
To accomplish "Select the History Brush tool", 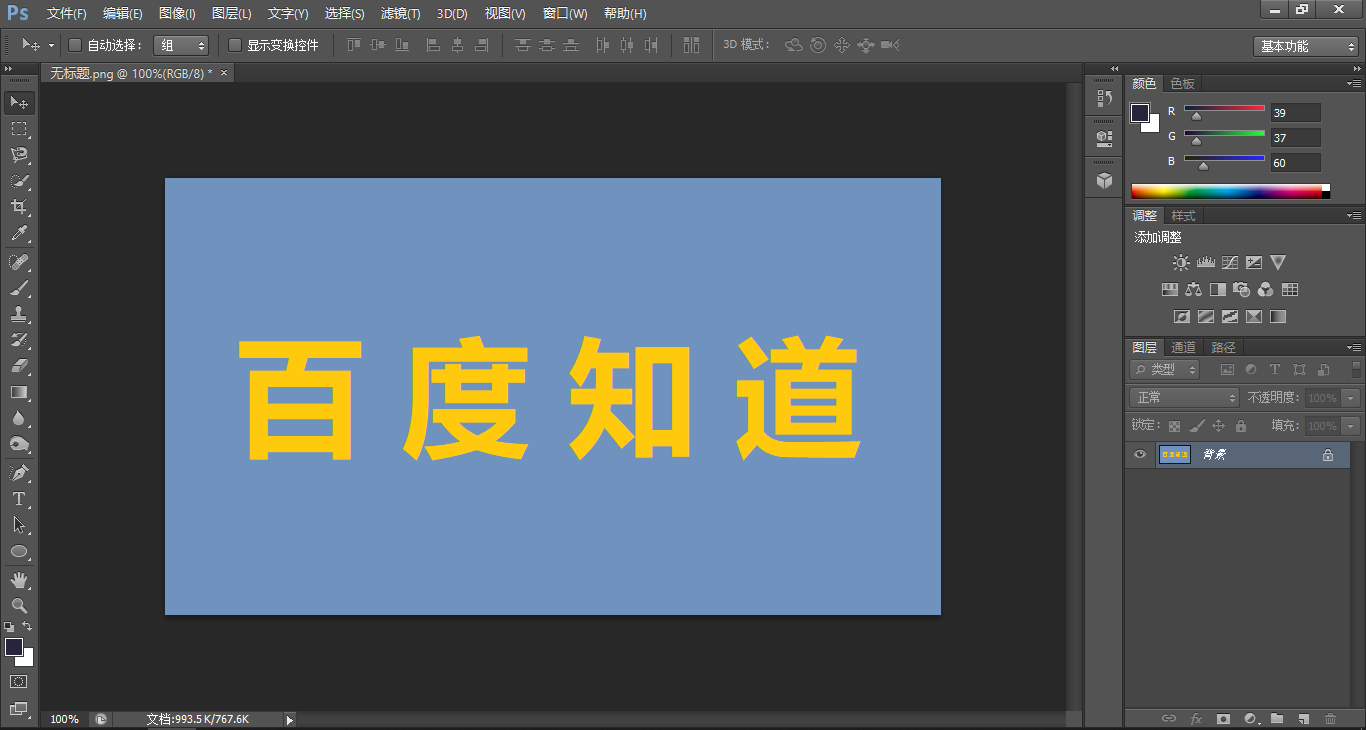I will click(19, 340).
